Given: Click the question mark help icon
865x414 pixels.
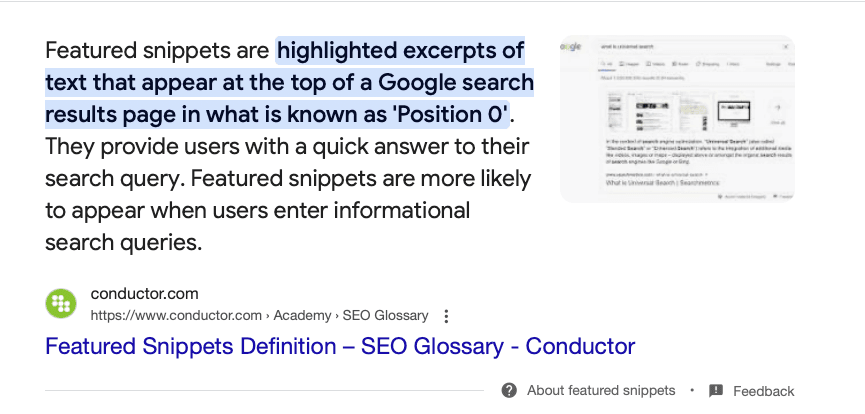Looking at the screenshot, I should pyautogui.click(x=510, y=390).
